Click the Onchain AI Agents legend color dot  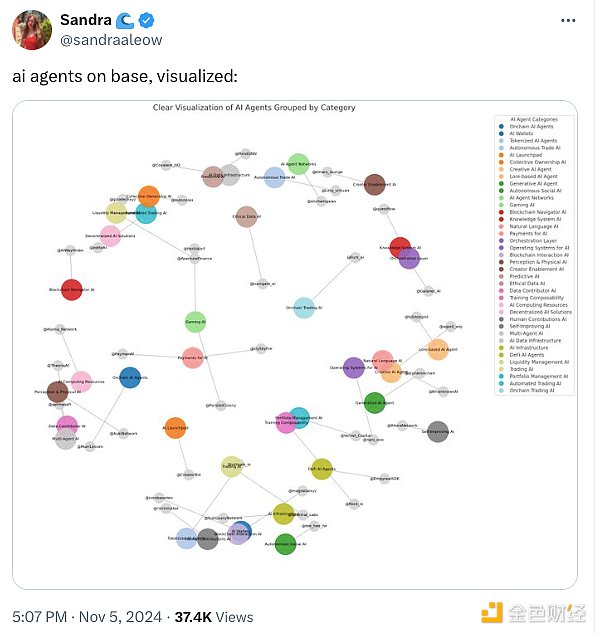tap(501, 127)
